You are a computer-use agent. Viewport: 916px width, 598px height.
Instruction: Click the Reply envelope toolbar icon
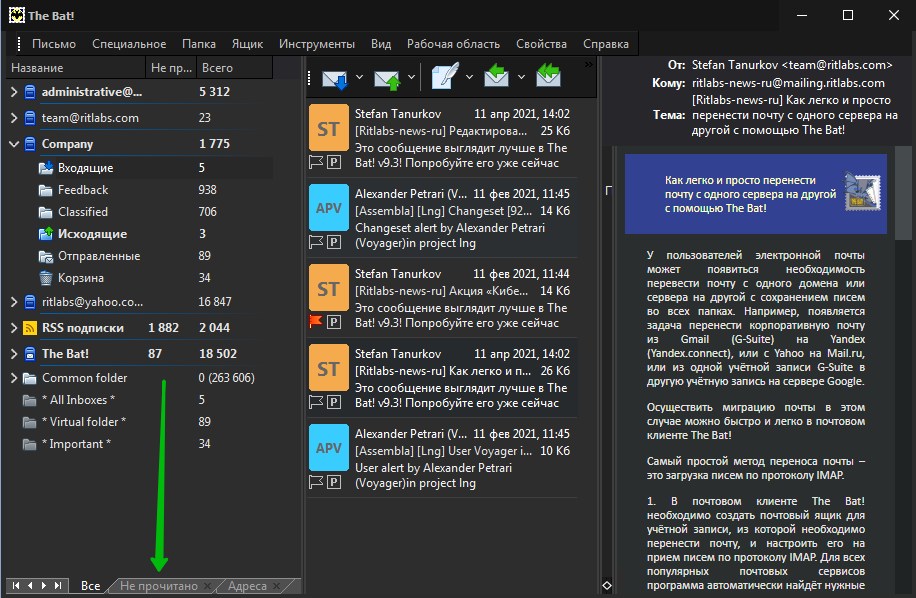click(x=496, y=76)
